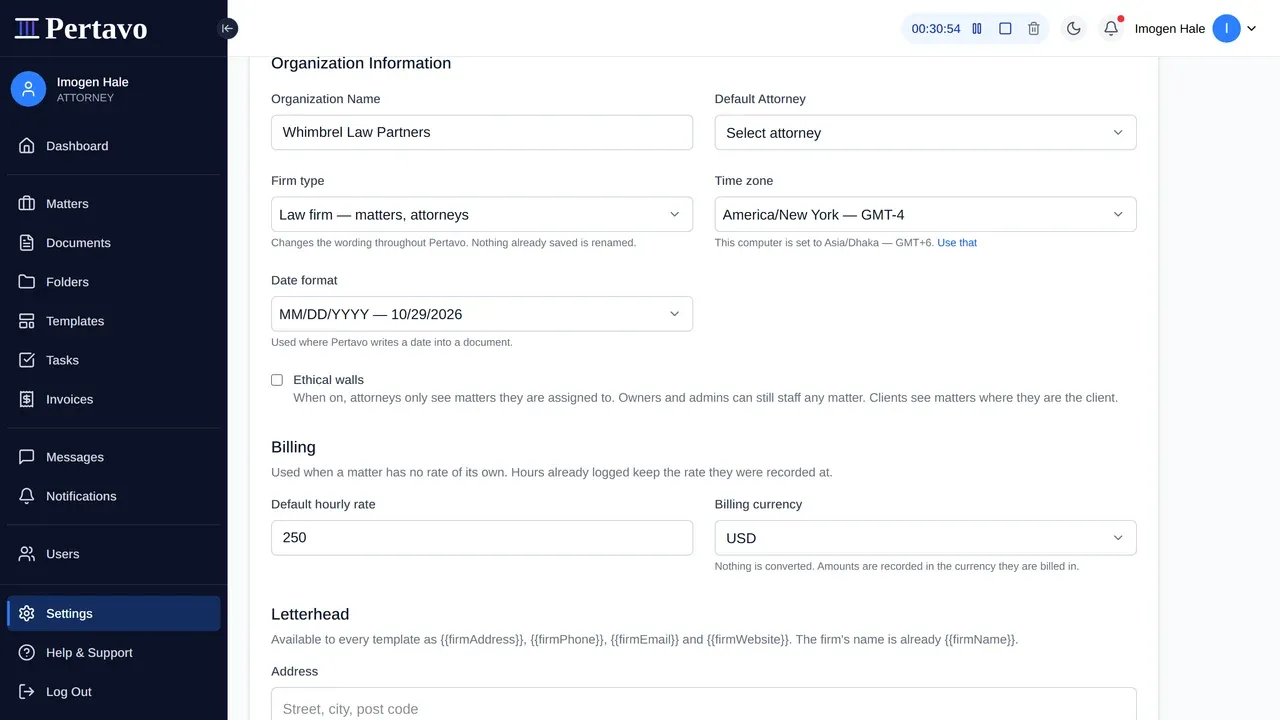Discard timer using trash icon
This screenshot has width=1280, height=720.
(1034, 29)
